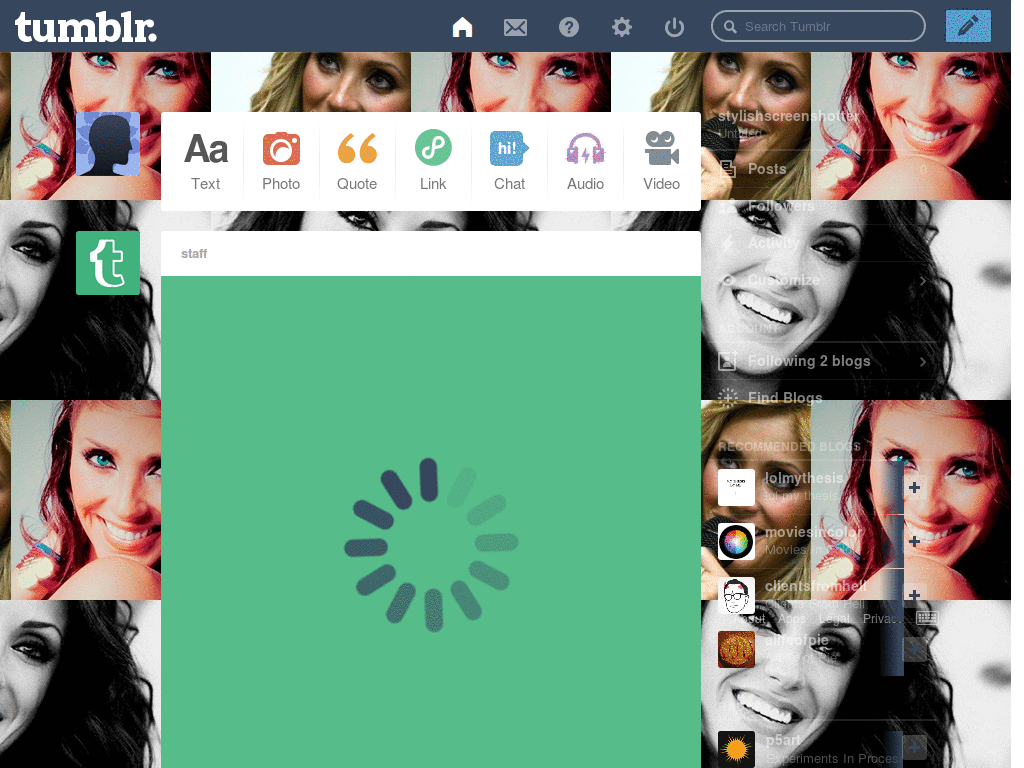Click the Customize eye icon
1024x768 pixels.
point(728,280)
